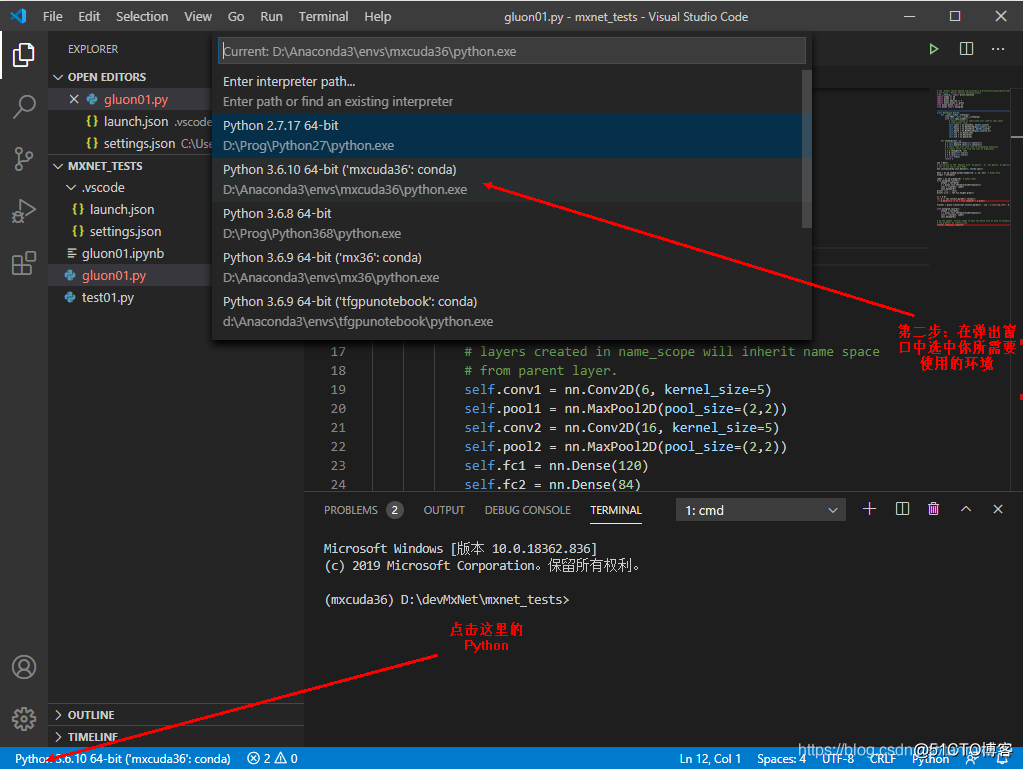Open the Manage gear icon
The image size is (1023, 769).
(x=23, y=719)
